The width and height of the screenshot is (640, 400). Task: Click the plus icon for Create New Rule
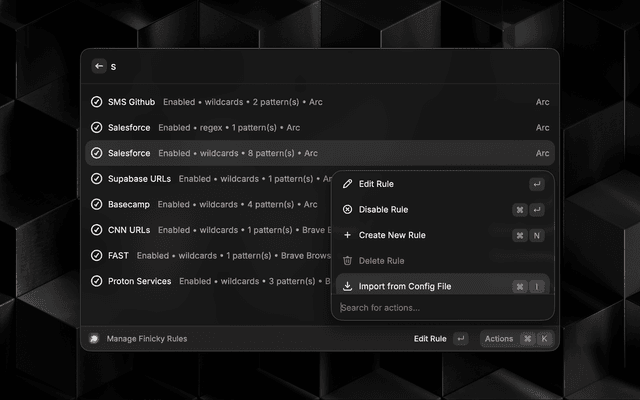coord(347,235)
